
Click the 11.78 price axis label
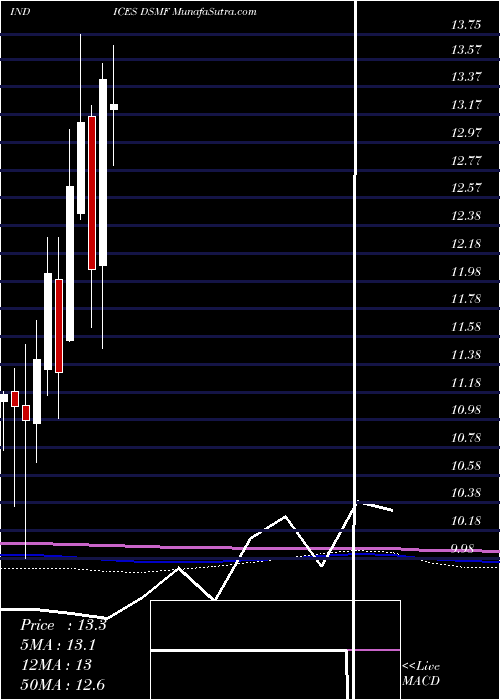point(466,299)
